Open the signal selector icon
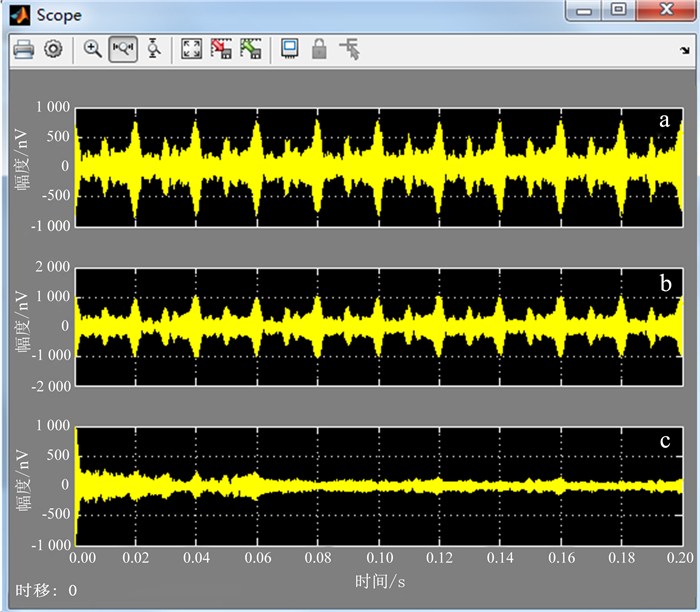 pyautogui.click(x=349, y=48)
